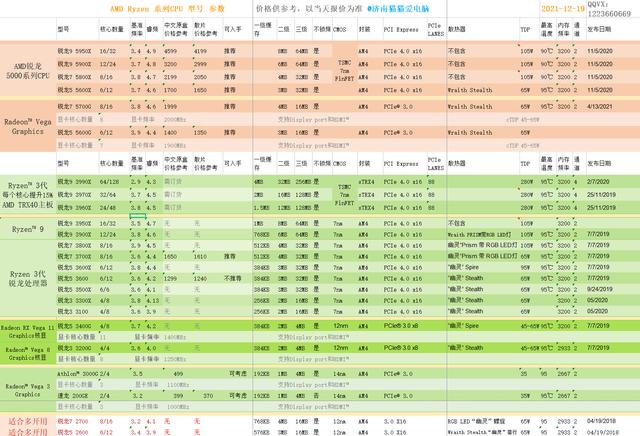This screenshot has width=640, height=436.
Task: Select the tray price cell '370'
Action: 208,396
